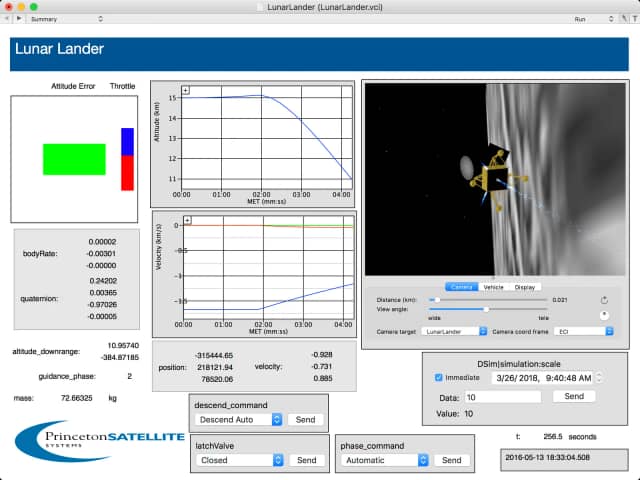Click the 2016-05-13 timestamp field
This screenshot has width=640, height=480.
[564, 458]
